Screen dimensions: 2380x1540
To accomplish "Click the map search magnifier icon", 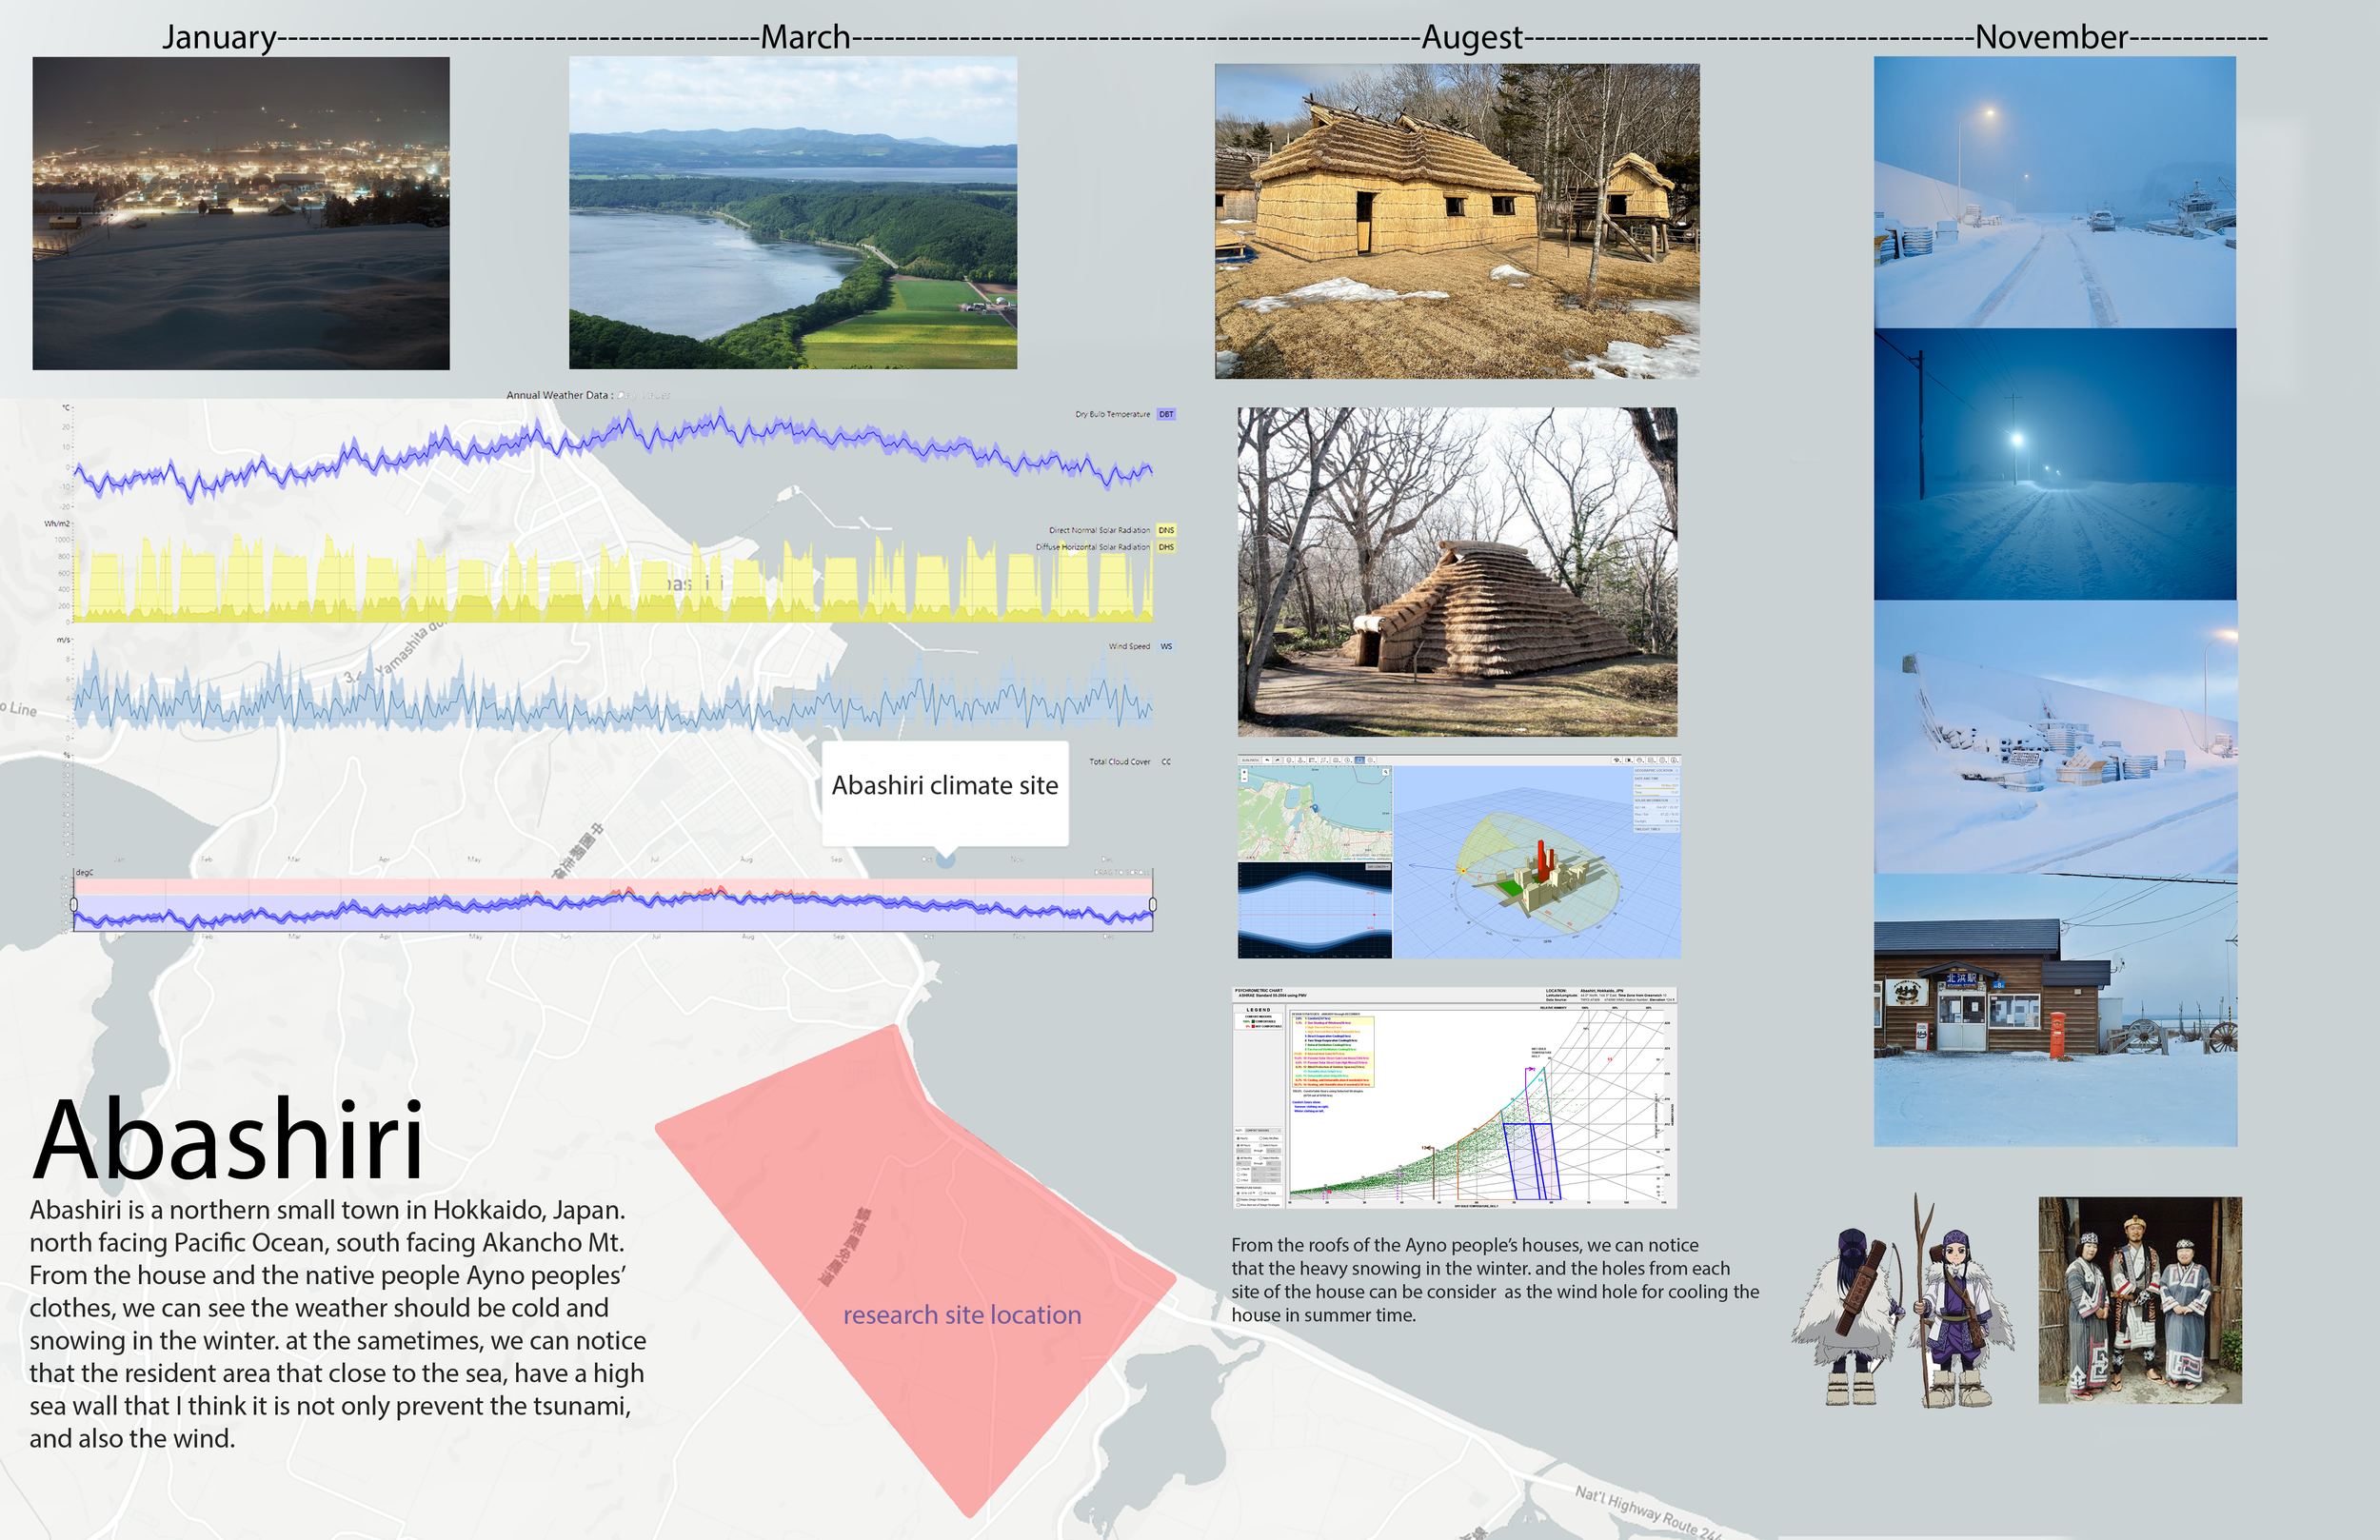I will pyautogui.click(x=1386, y=772).
